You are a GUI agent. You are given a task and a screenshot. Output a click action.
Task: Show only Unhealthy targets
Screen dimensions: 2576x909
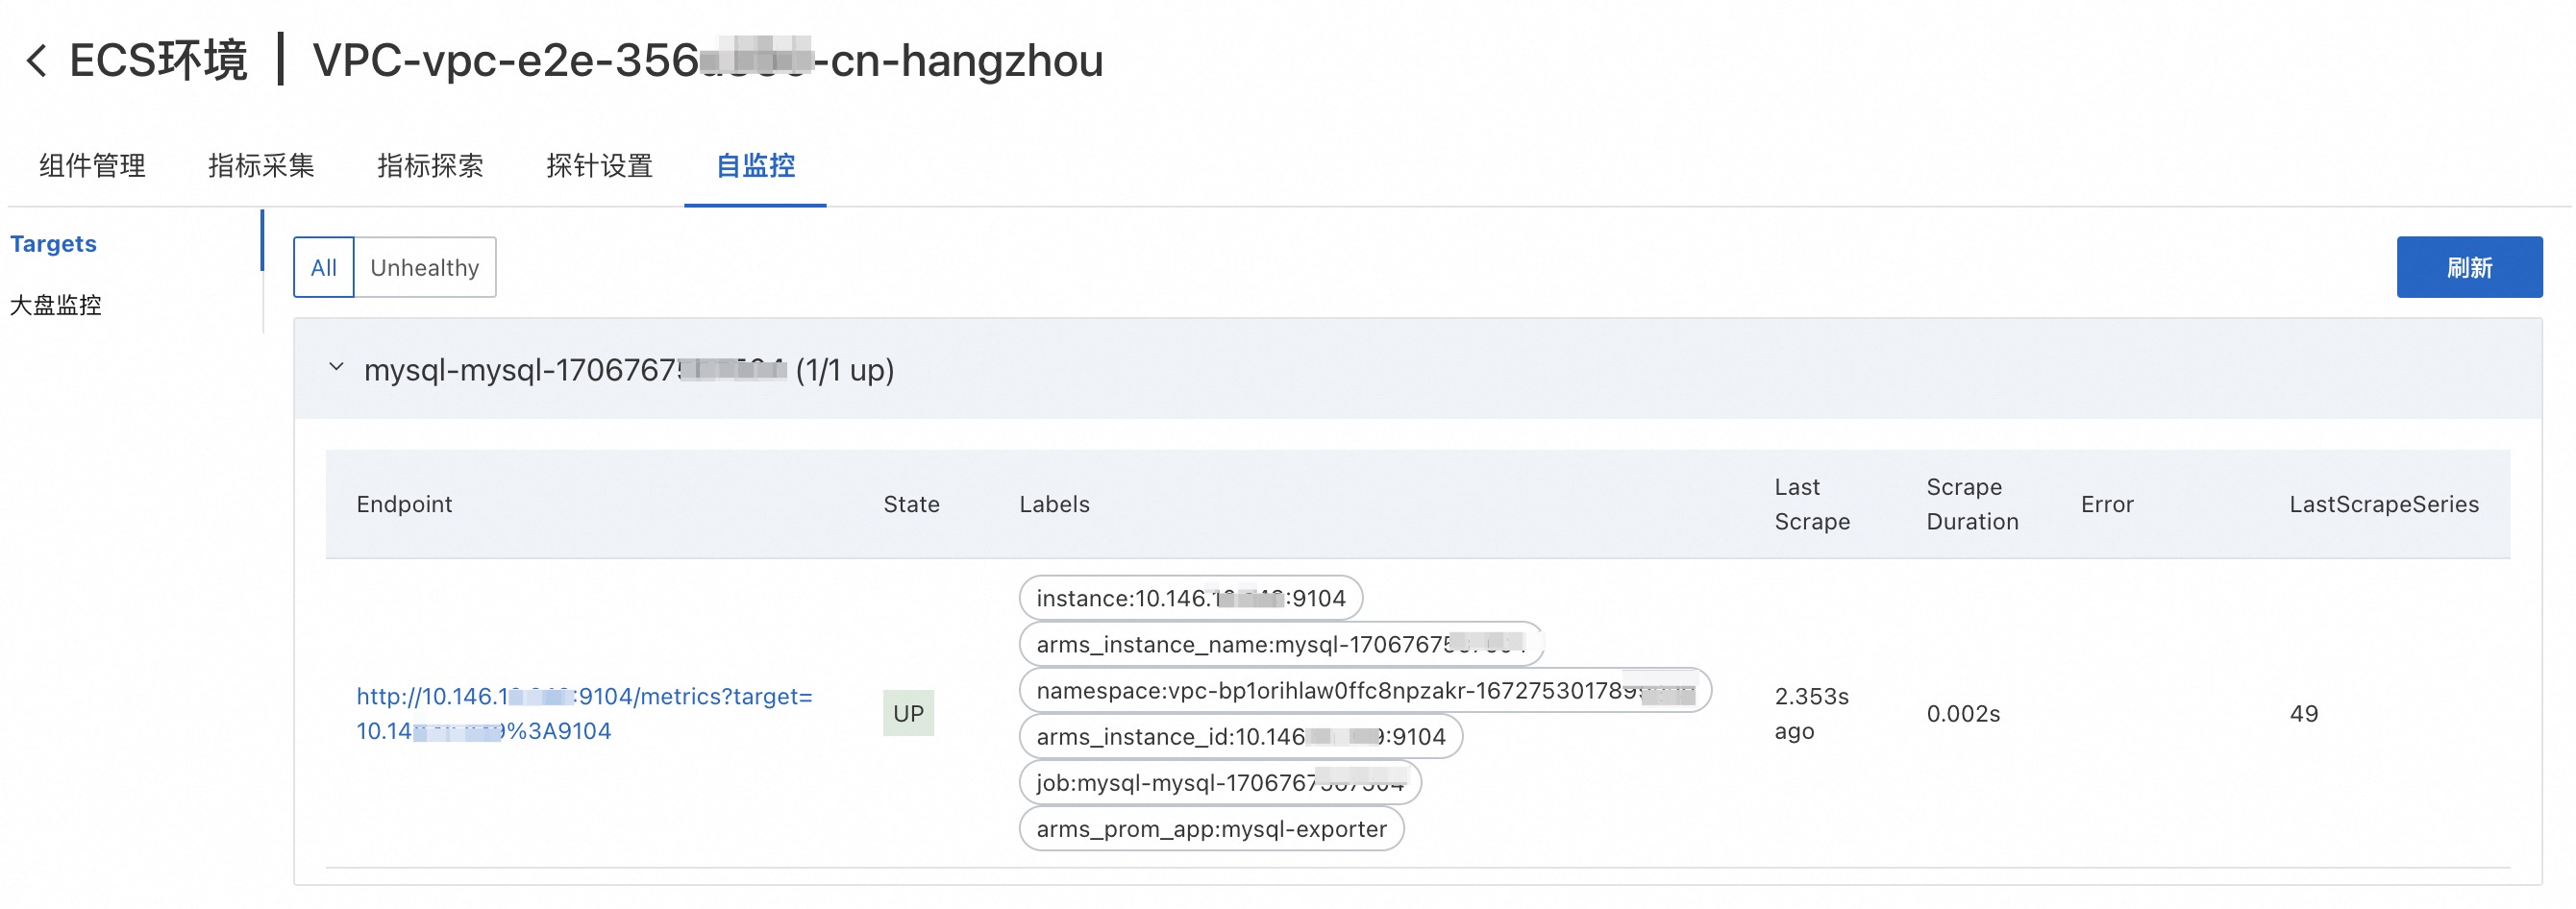424,267
